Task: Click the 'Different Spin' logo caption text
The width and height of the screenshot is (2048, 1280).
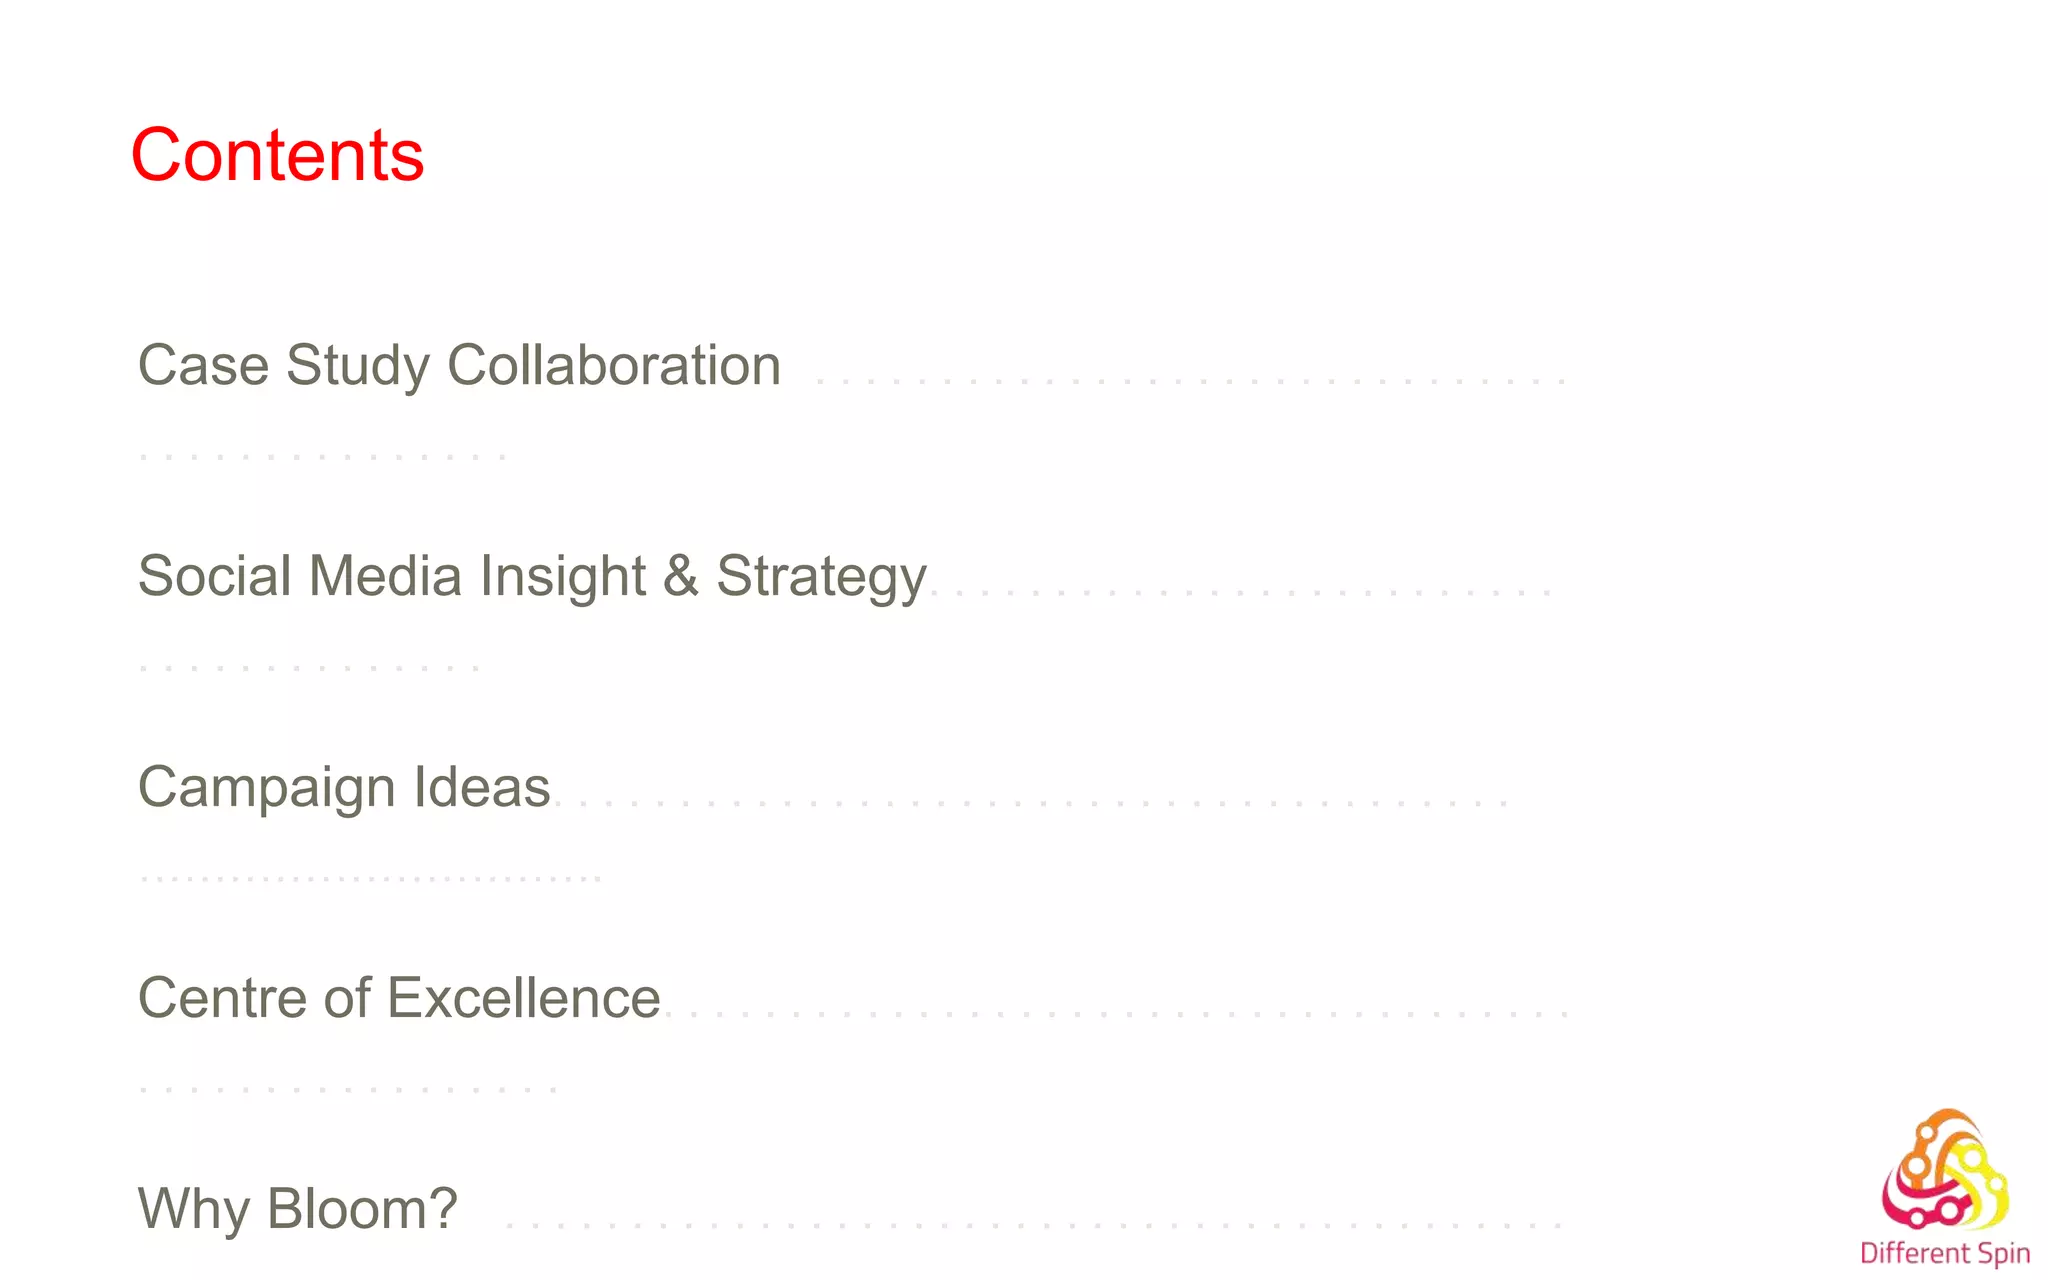Action: coord(1945,1254)
